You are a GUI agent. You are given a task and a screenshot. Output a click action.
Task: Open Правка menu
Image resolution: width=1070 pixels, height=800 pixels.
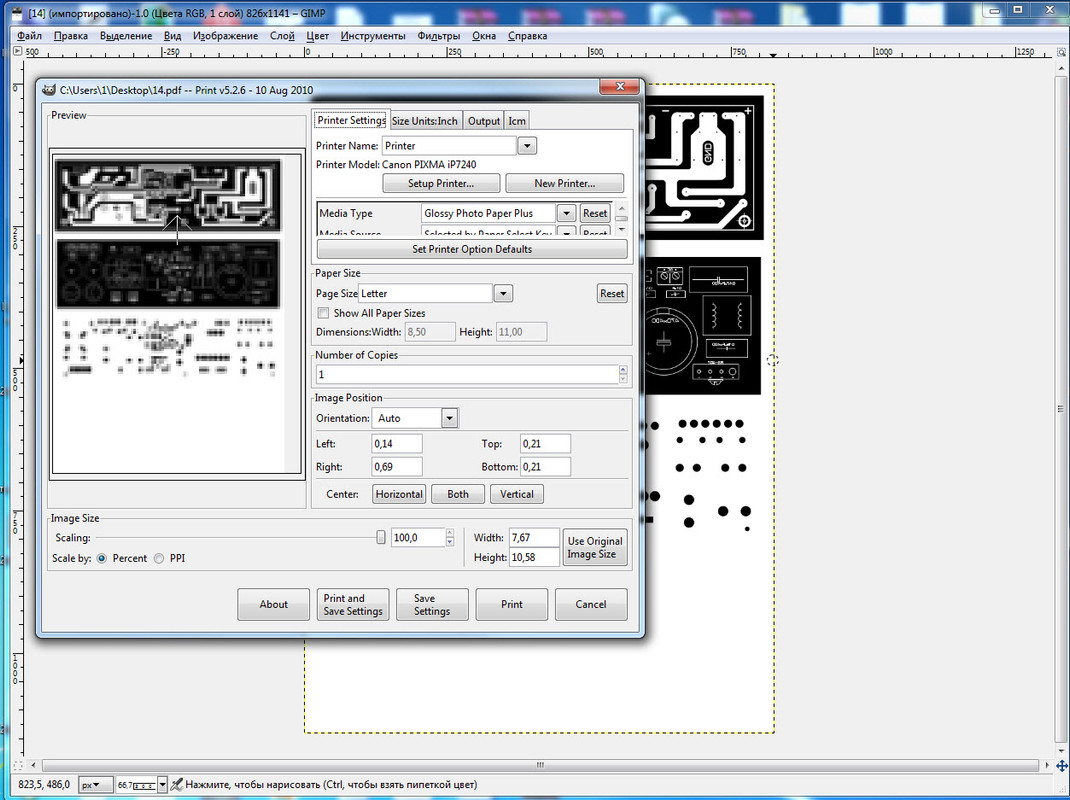[71, 35]
